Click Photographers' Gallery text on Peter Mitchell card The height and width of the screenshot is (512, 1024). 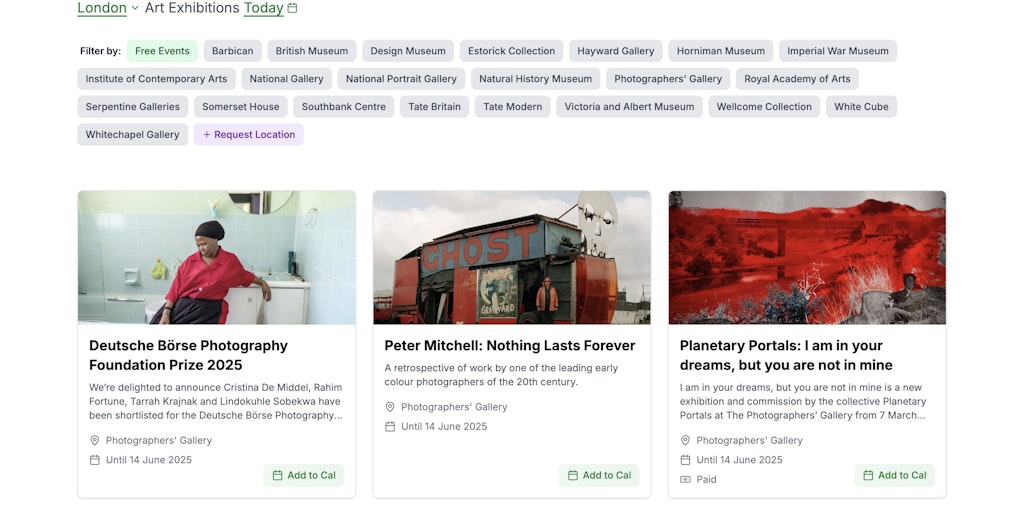(x=454, y=407)
